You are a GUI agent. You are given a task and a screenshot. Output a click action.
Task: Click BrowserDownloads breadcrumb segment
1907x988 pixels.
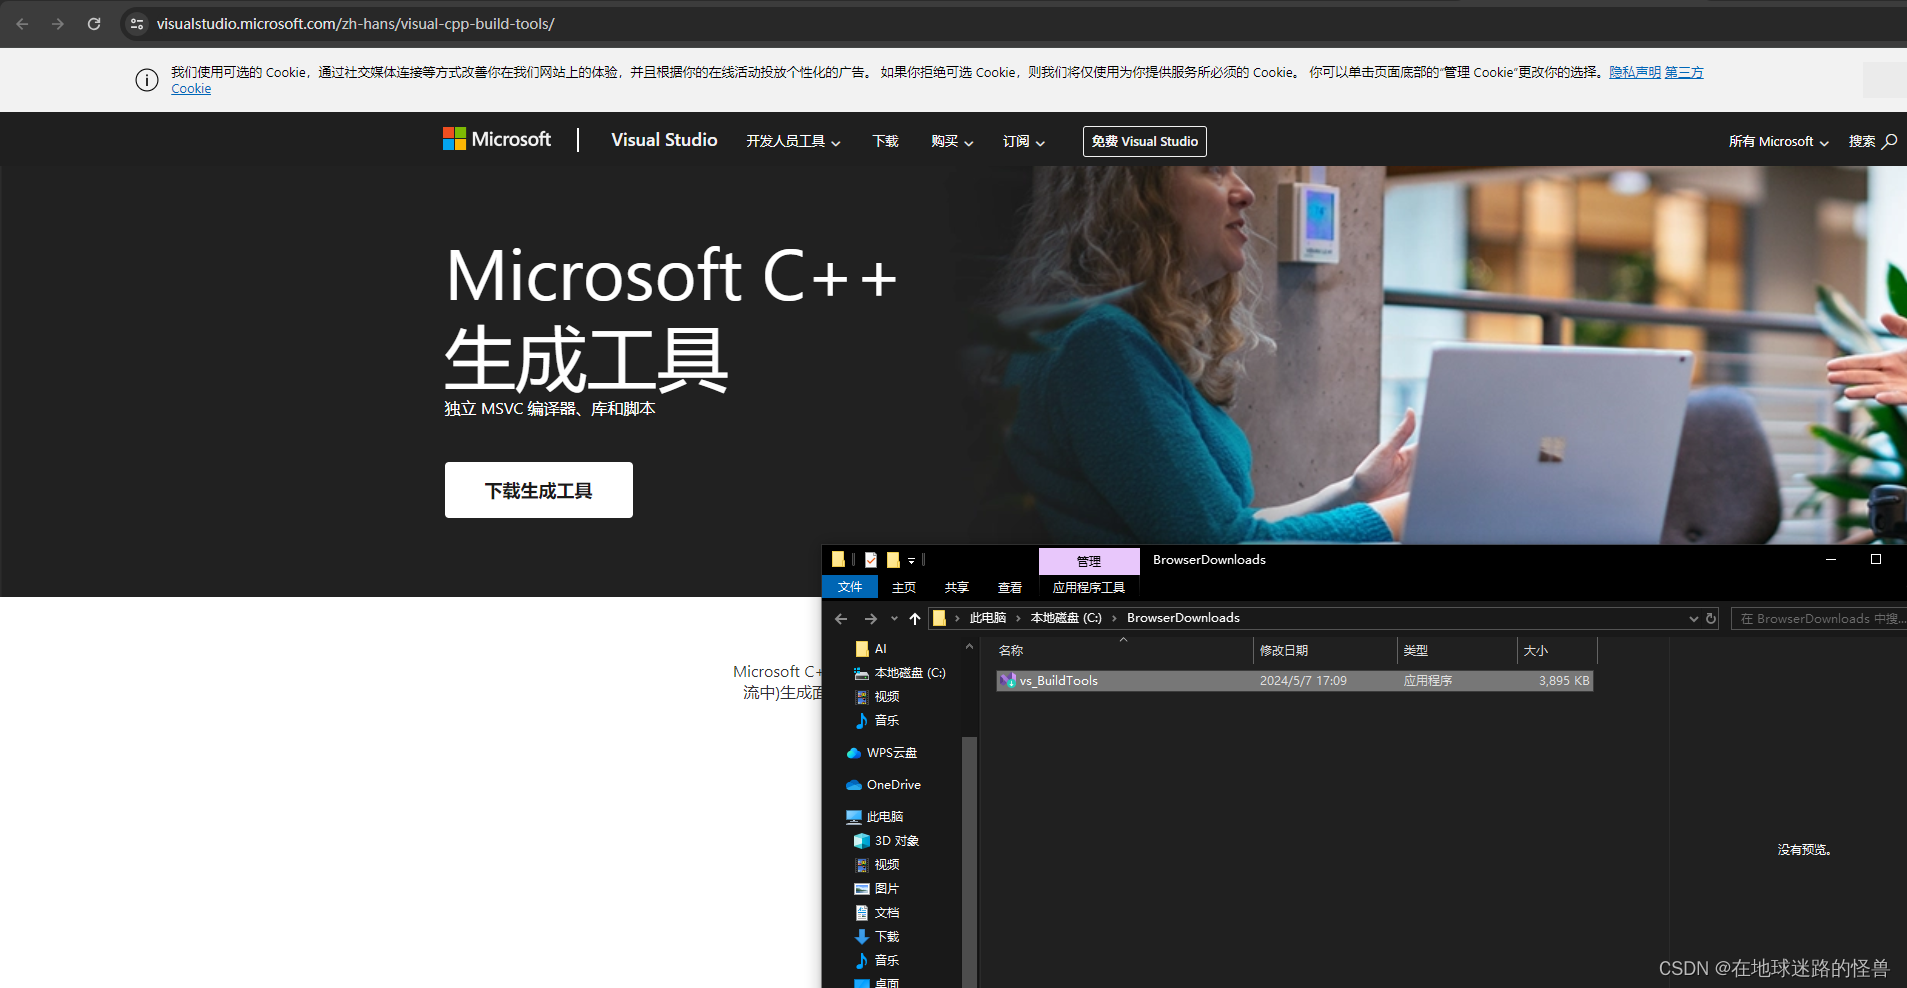tap(1183, 618)
